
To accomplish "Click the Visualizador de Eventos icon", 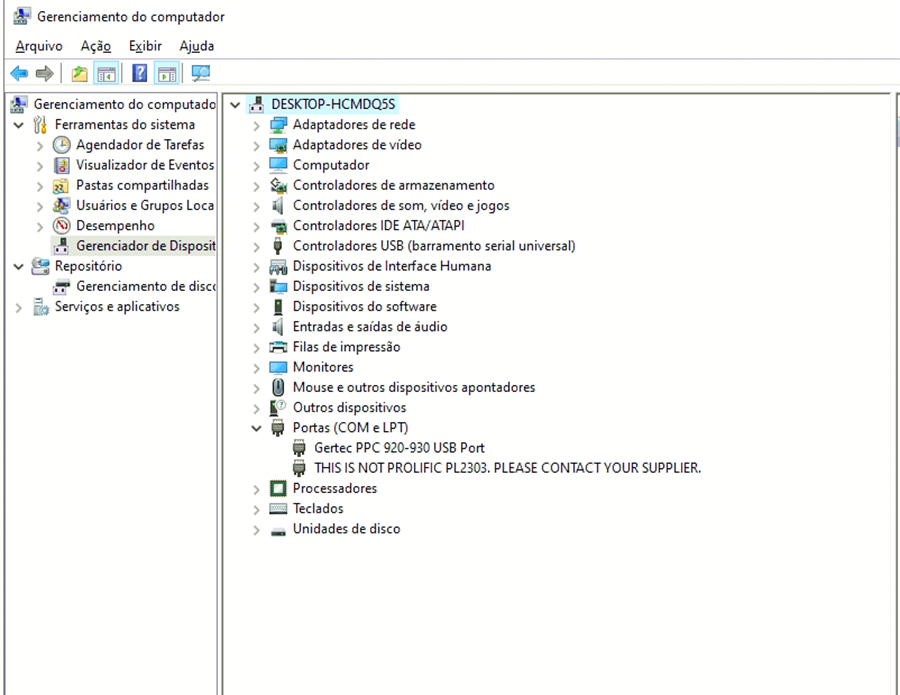I will [x=62, y=165].
